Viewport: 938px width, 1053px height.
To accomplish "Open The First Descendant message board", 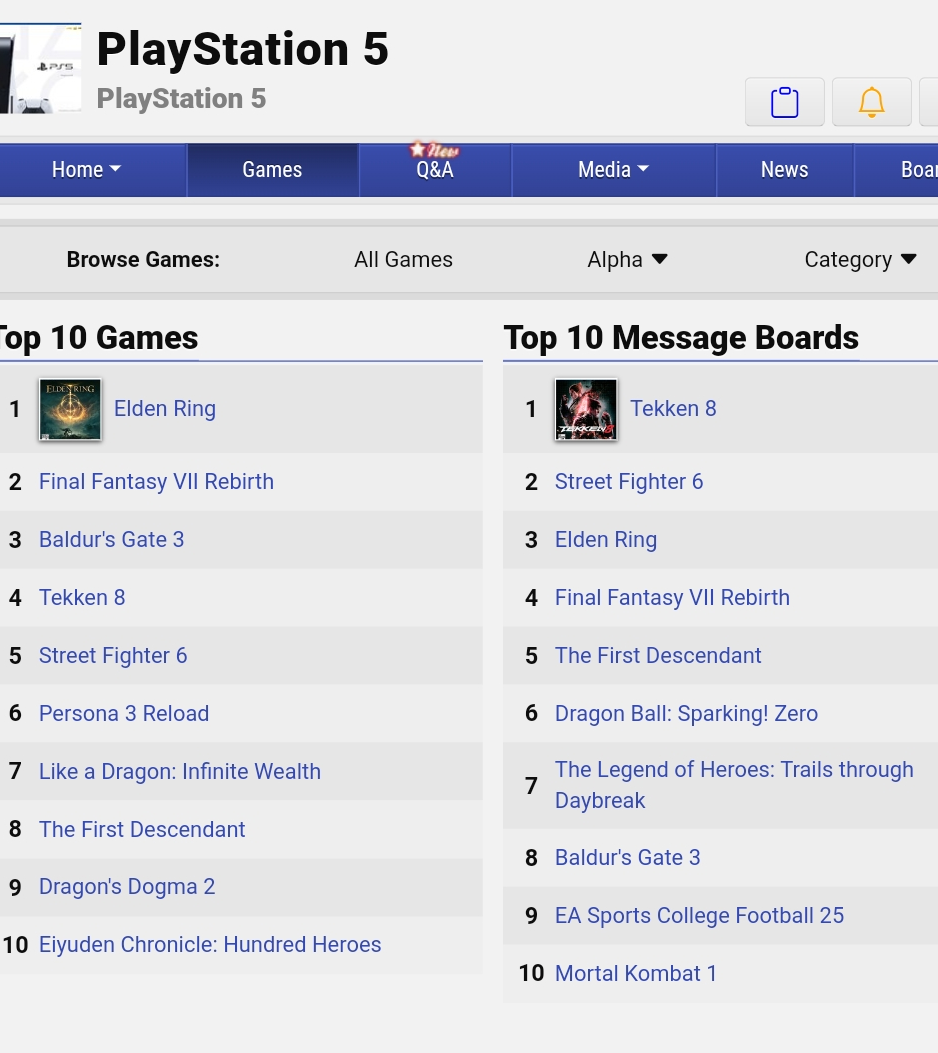I will 658,655.
